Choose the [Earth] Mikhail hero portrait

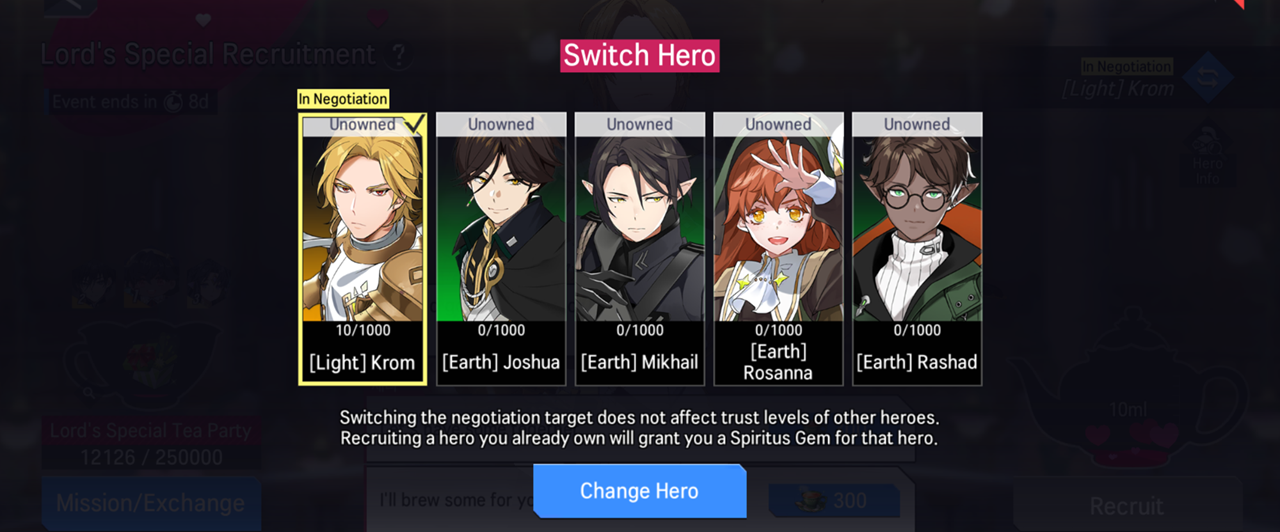coord(639,249)
